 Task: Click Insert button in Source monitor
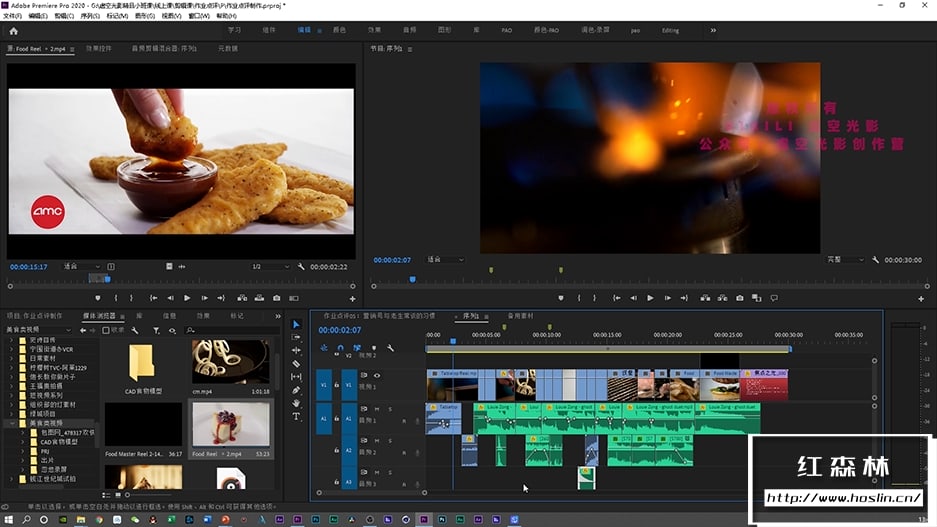pos(242,298)
